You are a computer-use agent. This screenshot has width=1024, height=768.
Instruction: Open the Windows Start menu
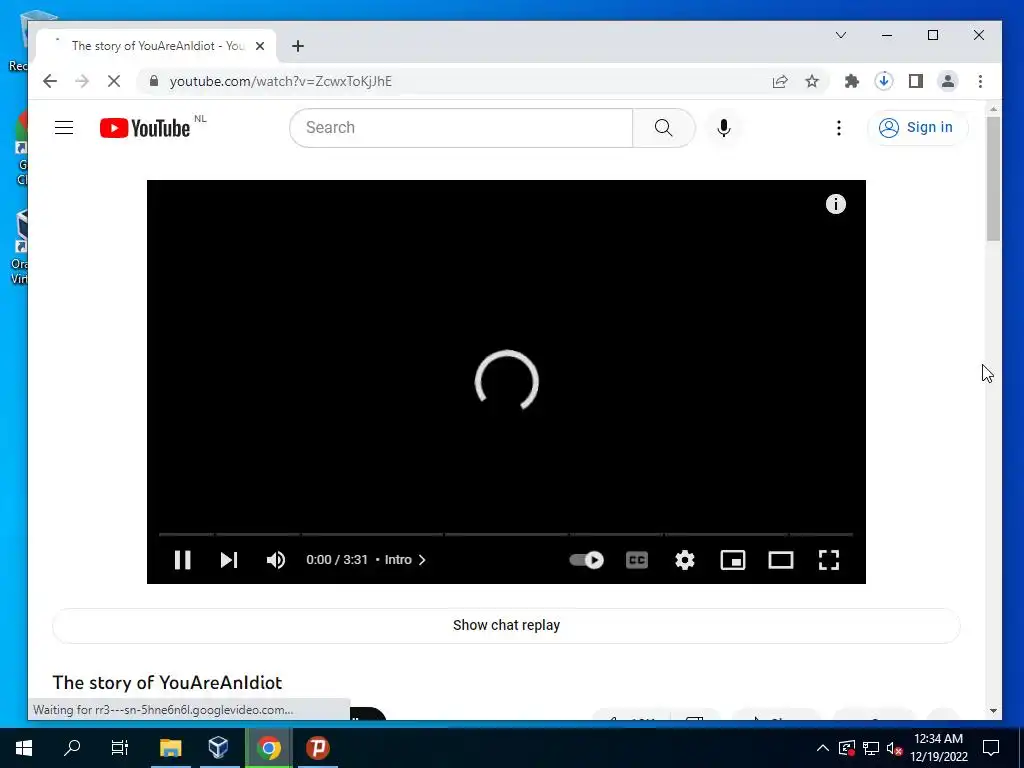[24, 748]
